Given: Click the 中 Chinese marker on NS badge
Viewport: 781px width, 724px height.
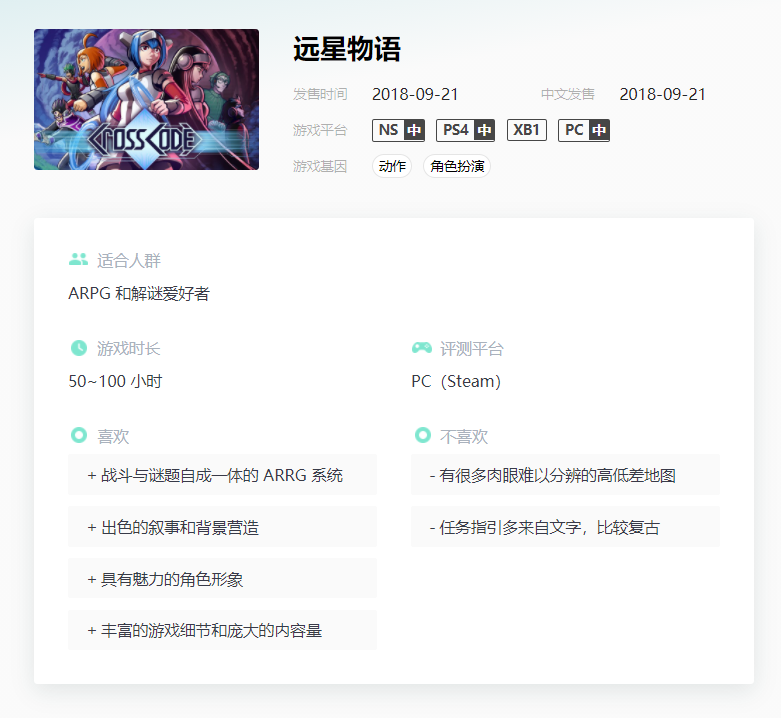Looking at the screenshot, I should click(414, 130).
